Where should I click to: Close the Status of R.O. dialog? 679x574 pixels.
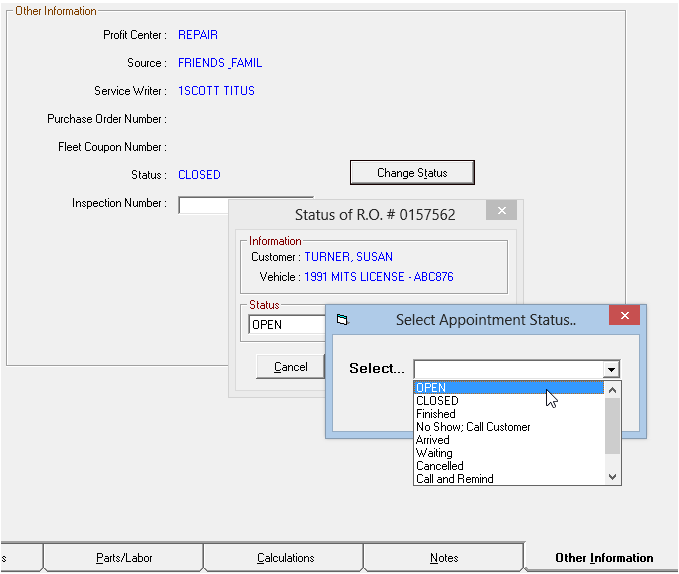coord(501,211)
